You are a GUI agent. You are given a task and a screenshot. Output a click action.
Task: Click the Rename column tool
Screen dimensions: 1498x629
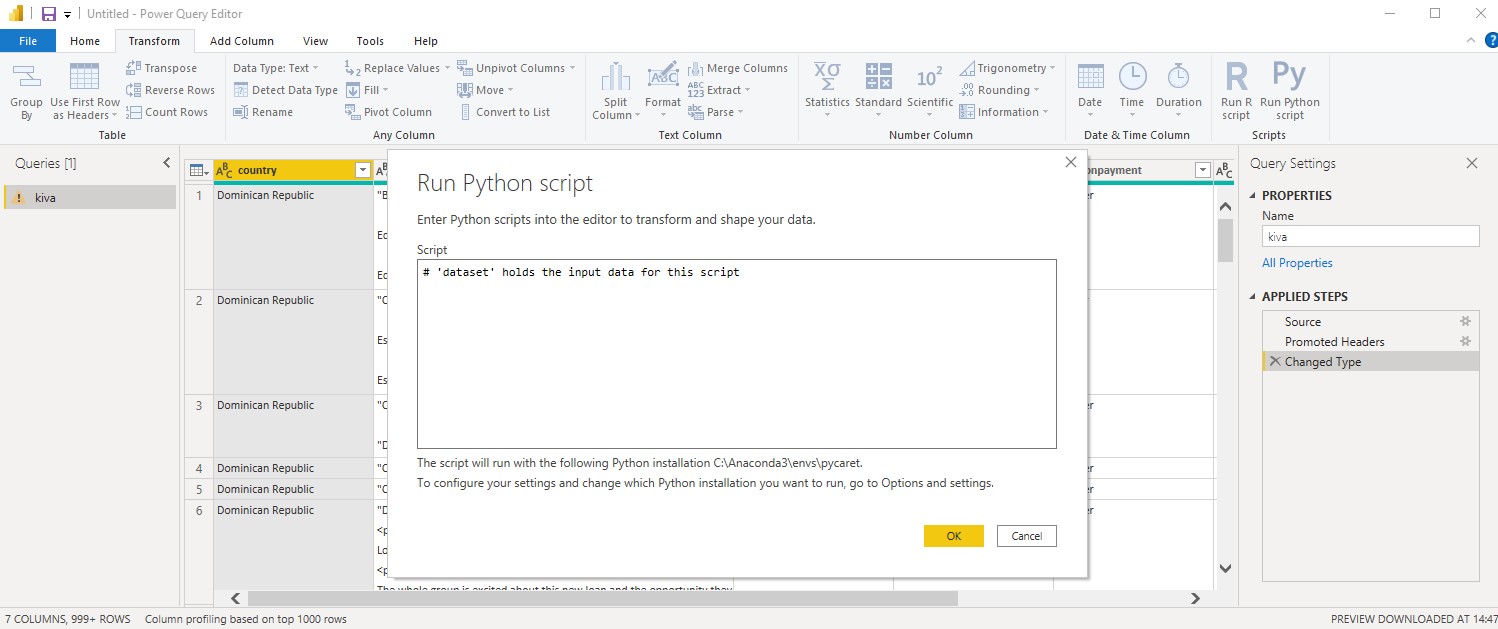click(x=263, y=112)
